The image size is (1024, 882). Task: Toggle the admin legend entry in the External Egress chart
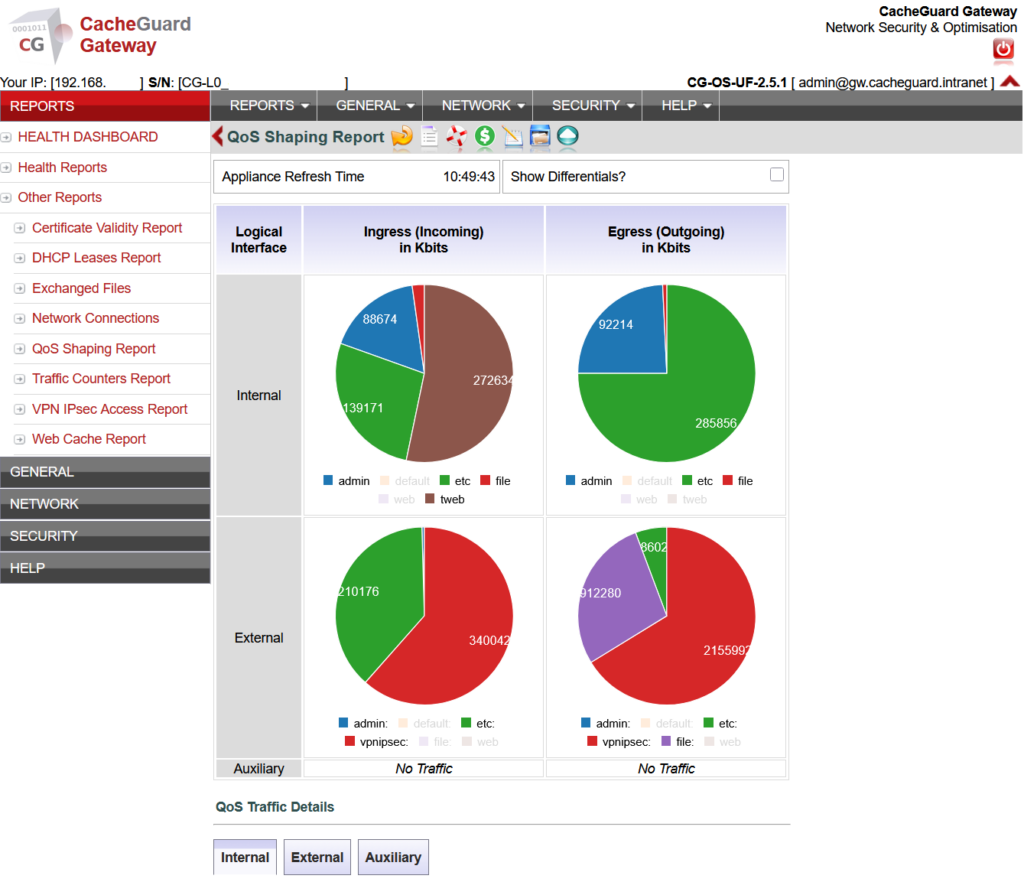click(x=605, y=723)
